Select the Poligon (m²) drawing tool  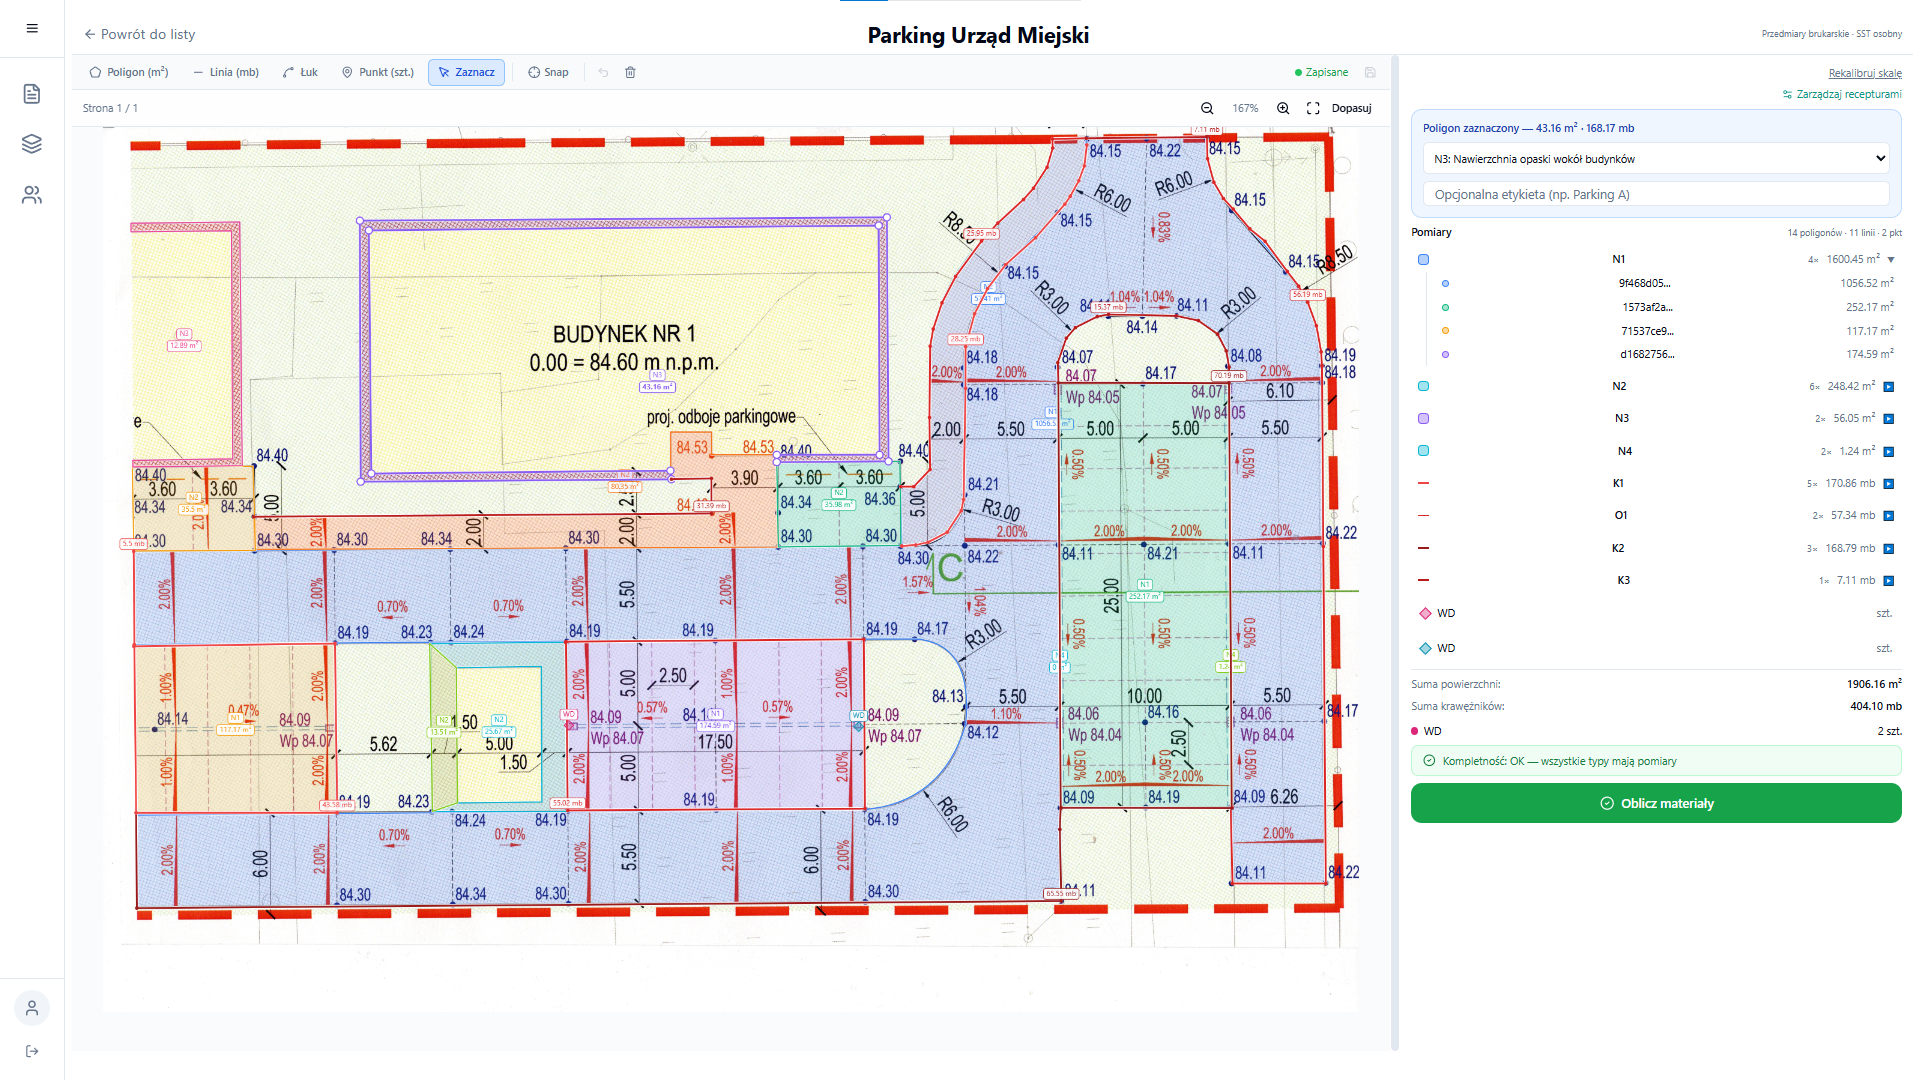click(129, 72)
